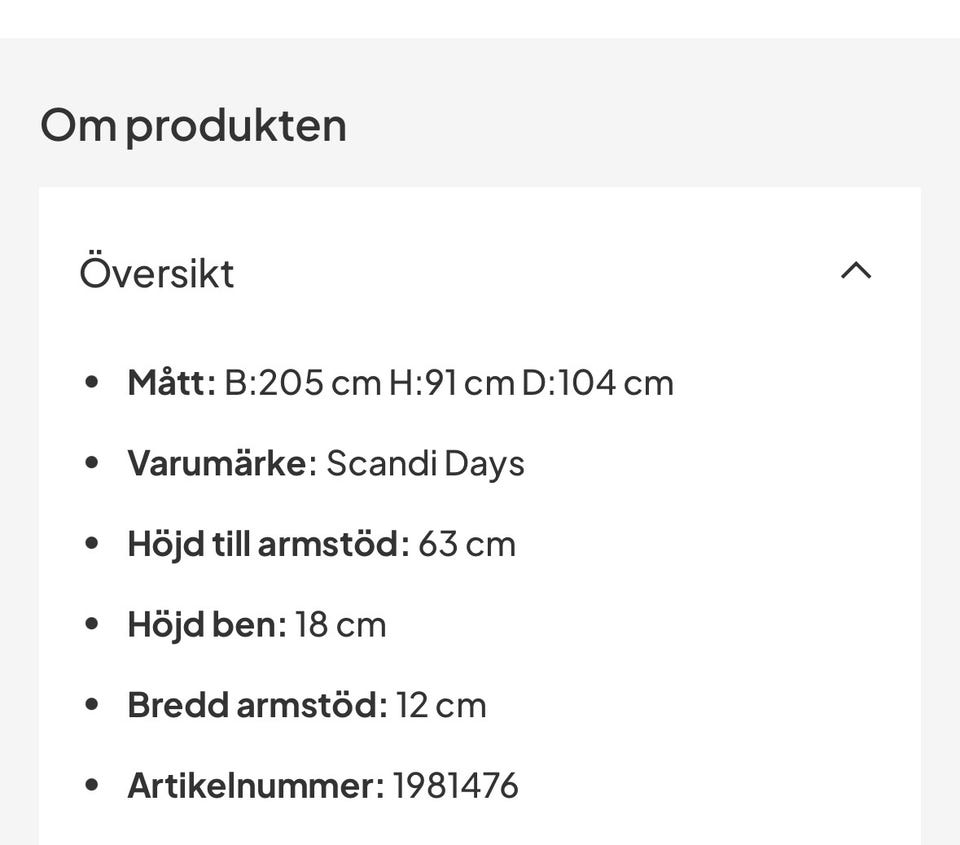Click the upward chevron beside Översikt
The height and width of the screenshot is (845, 960).
click(x=855, y=271)
